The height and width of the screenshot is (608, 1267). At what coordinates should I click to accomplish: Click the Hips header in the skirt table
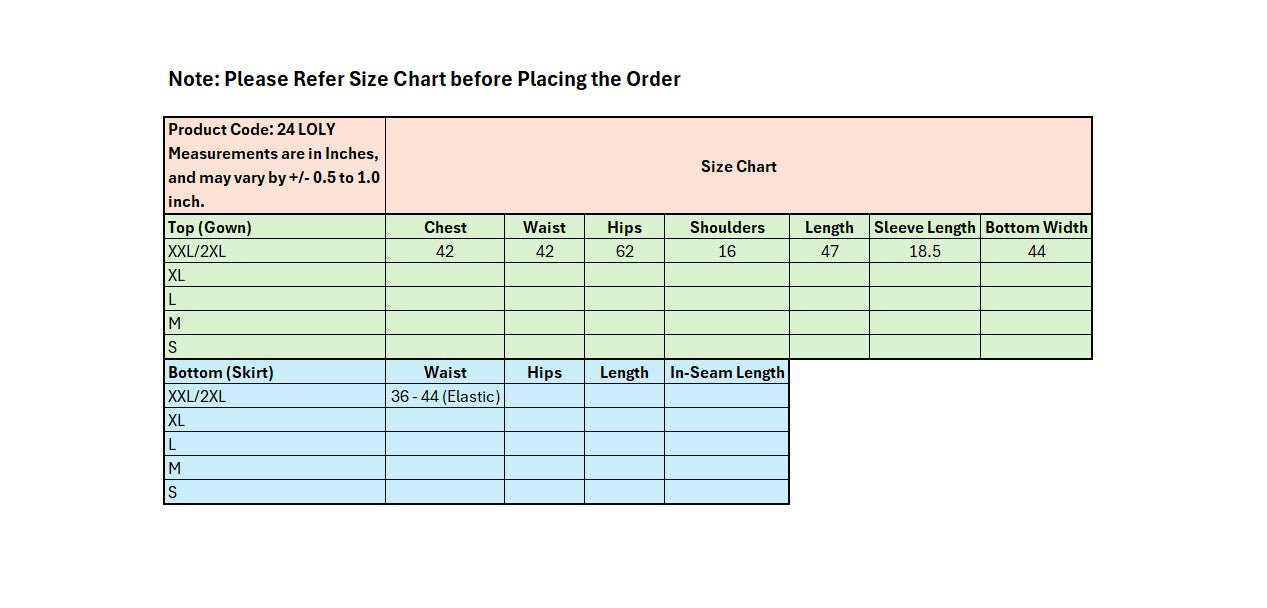544,372
